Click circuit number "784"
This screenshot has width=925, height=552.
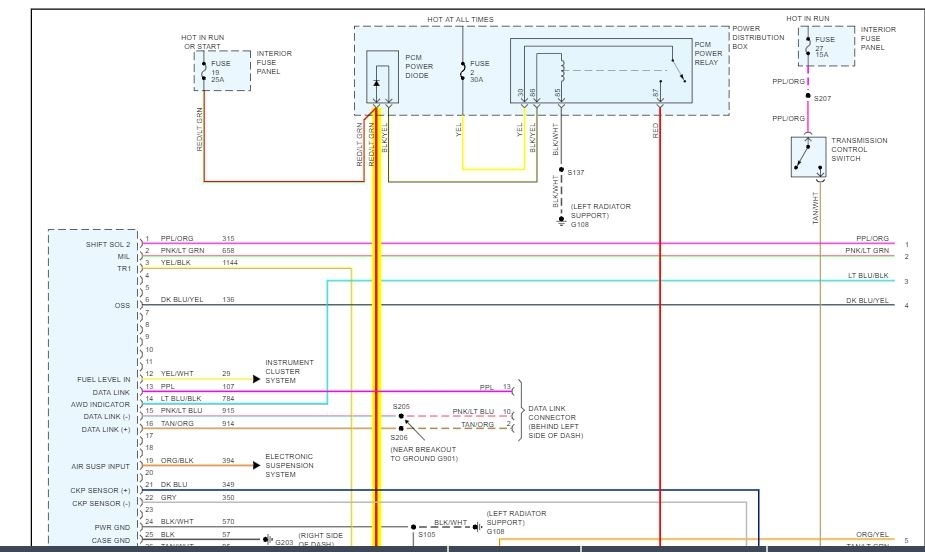pos(228,398)
